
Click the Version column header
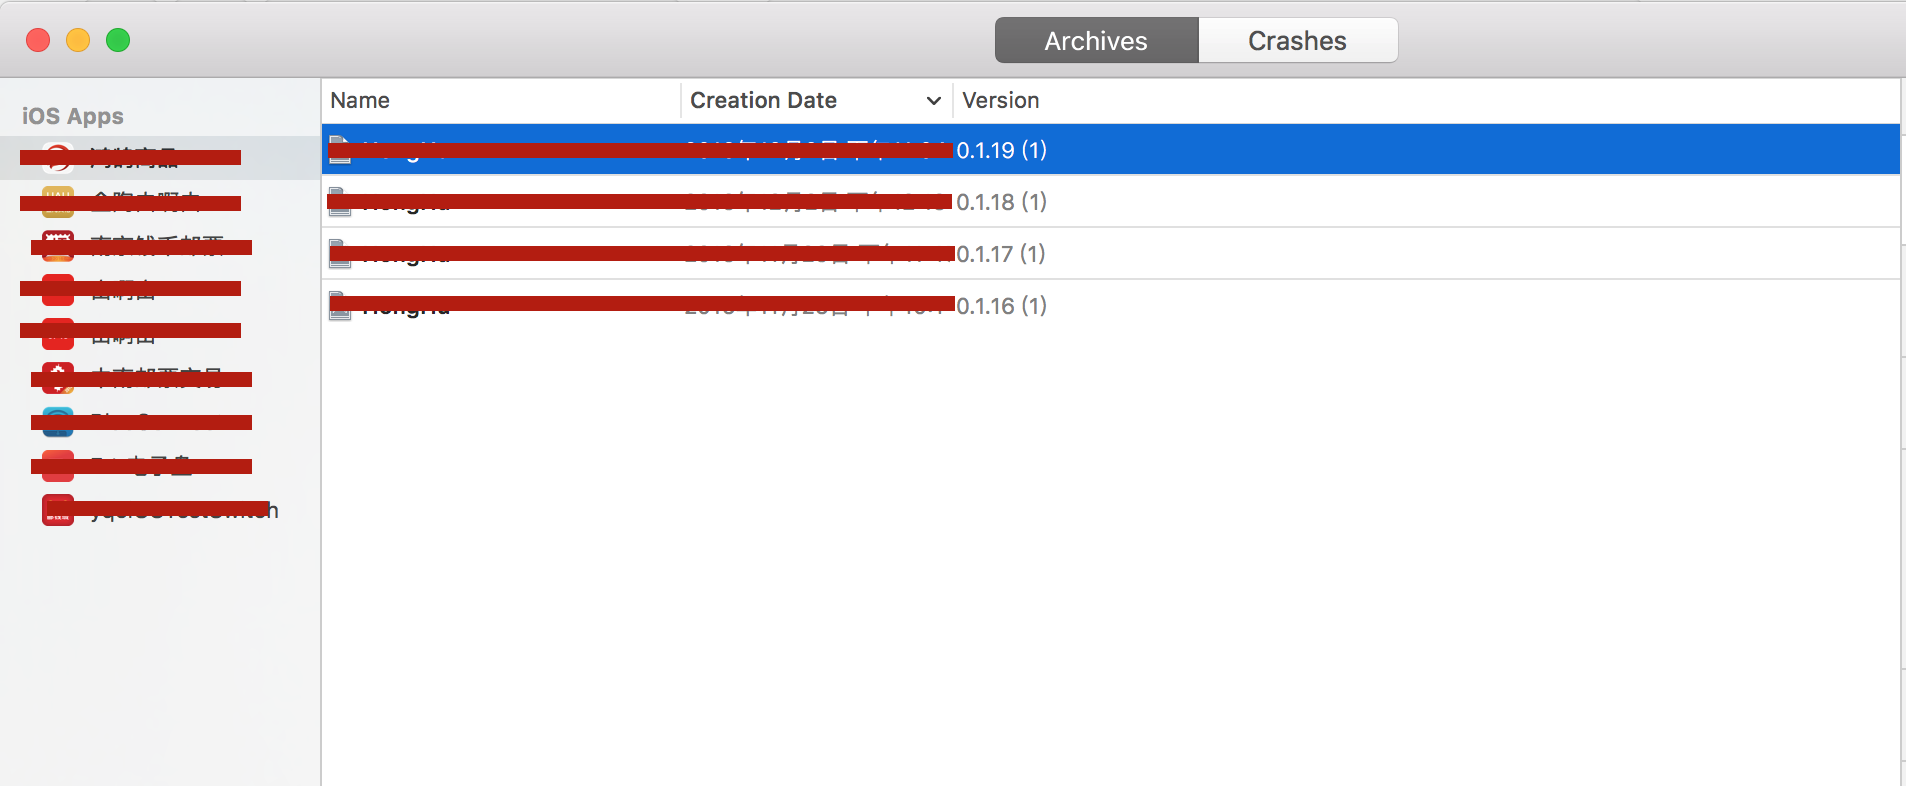[x=1000, y=101]
